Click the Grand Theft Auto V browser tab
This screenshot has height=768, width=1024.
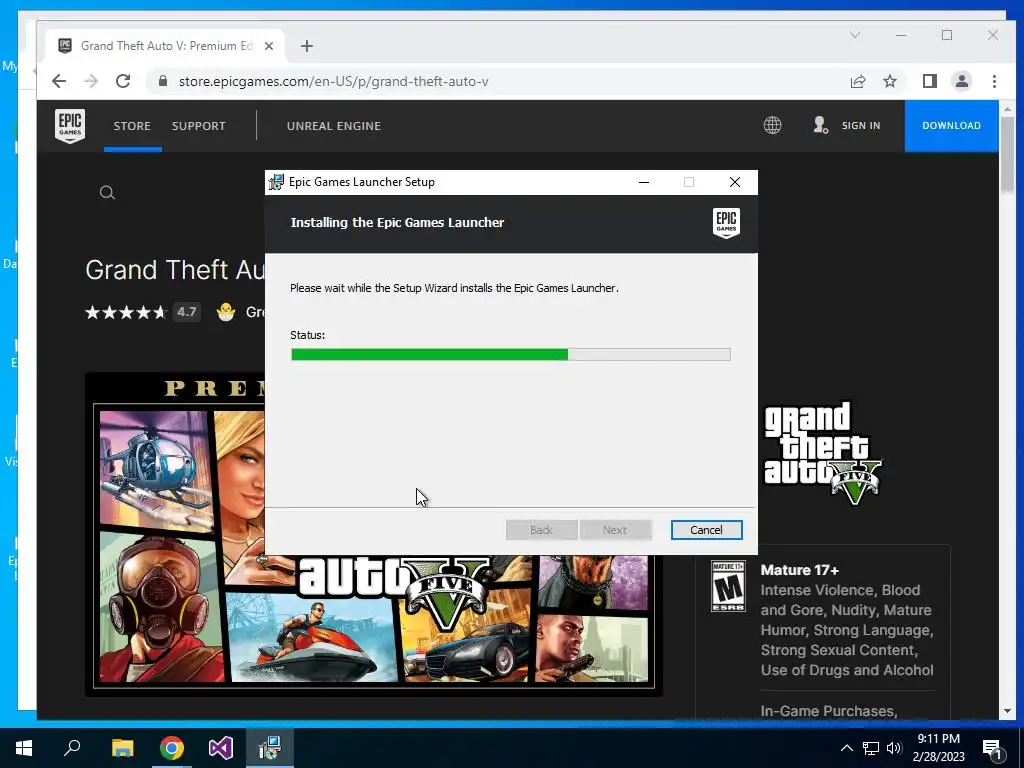[166, 46]
